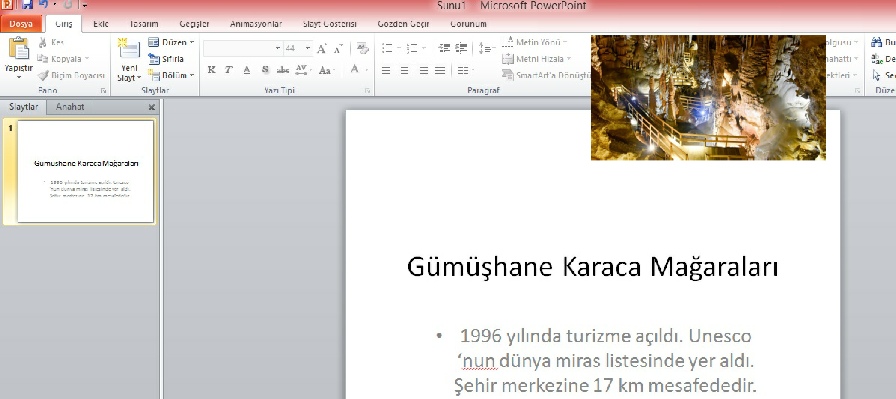The height and width of the screenshot is (399, 896).
Task: Switch to the Görünüm ribbon tab
Action: [x=468, y=24]
